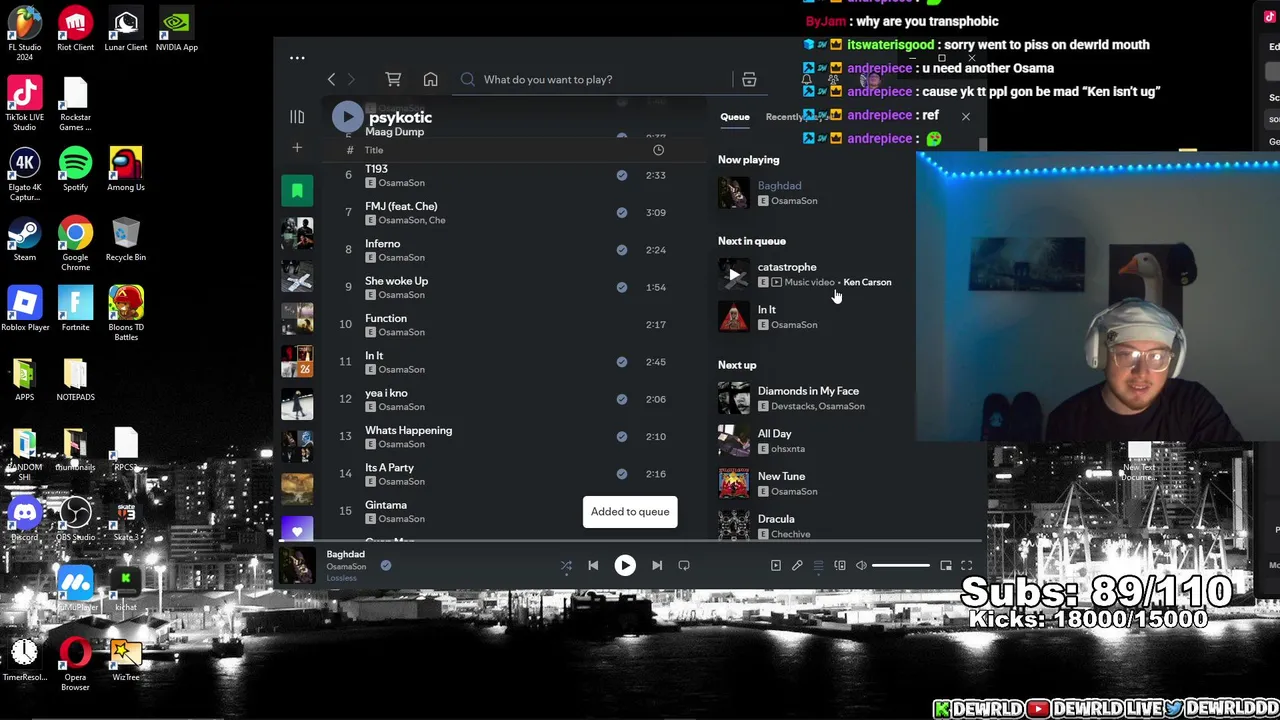Play catastrophe from Next in queue

coord(734,274)
